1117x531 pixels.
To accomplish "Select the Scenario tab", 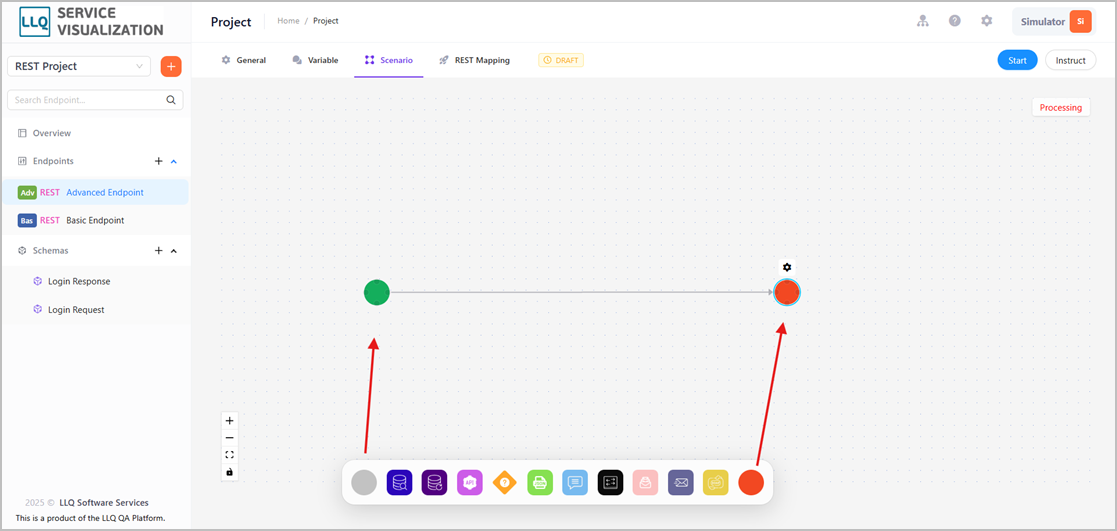I will tap(389, 61).
